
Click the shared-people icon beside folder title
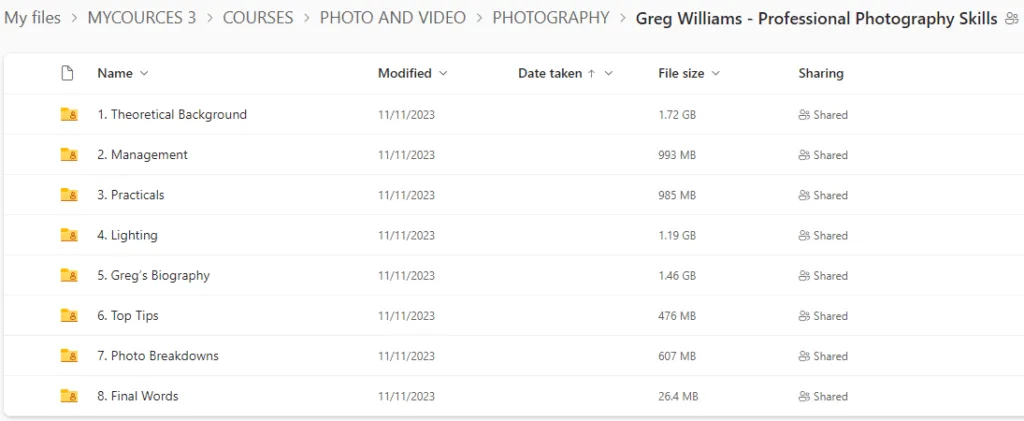pyautogui.click(x=1011, y=19)
